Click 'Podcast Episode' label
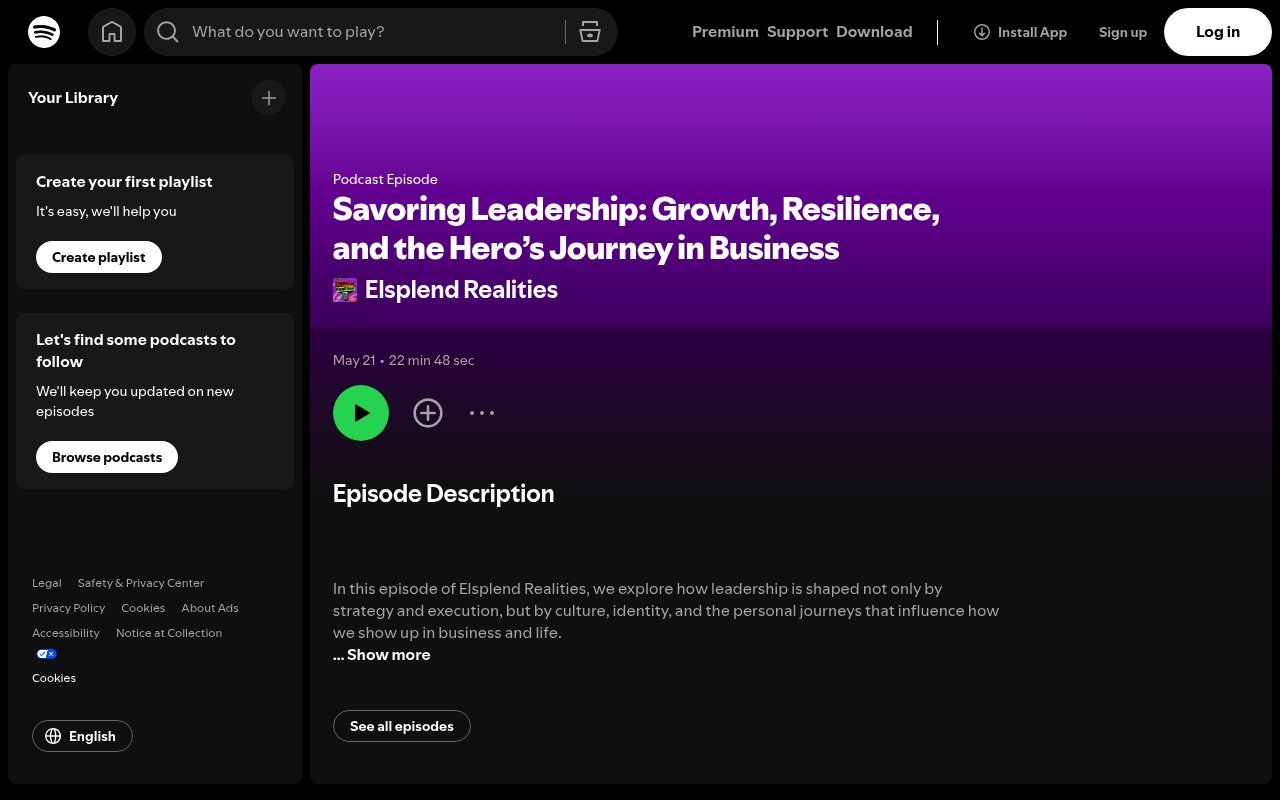Image resolution: width=1280 pixels, height=800 pixels. tap(385, 179)
